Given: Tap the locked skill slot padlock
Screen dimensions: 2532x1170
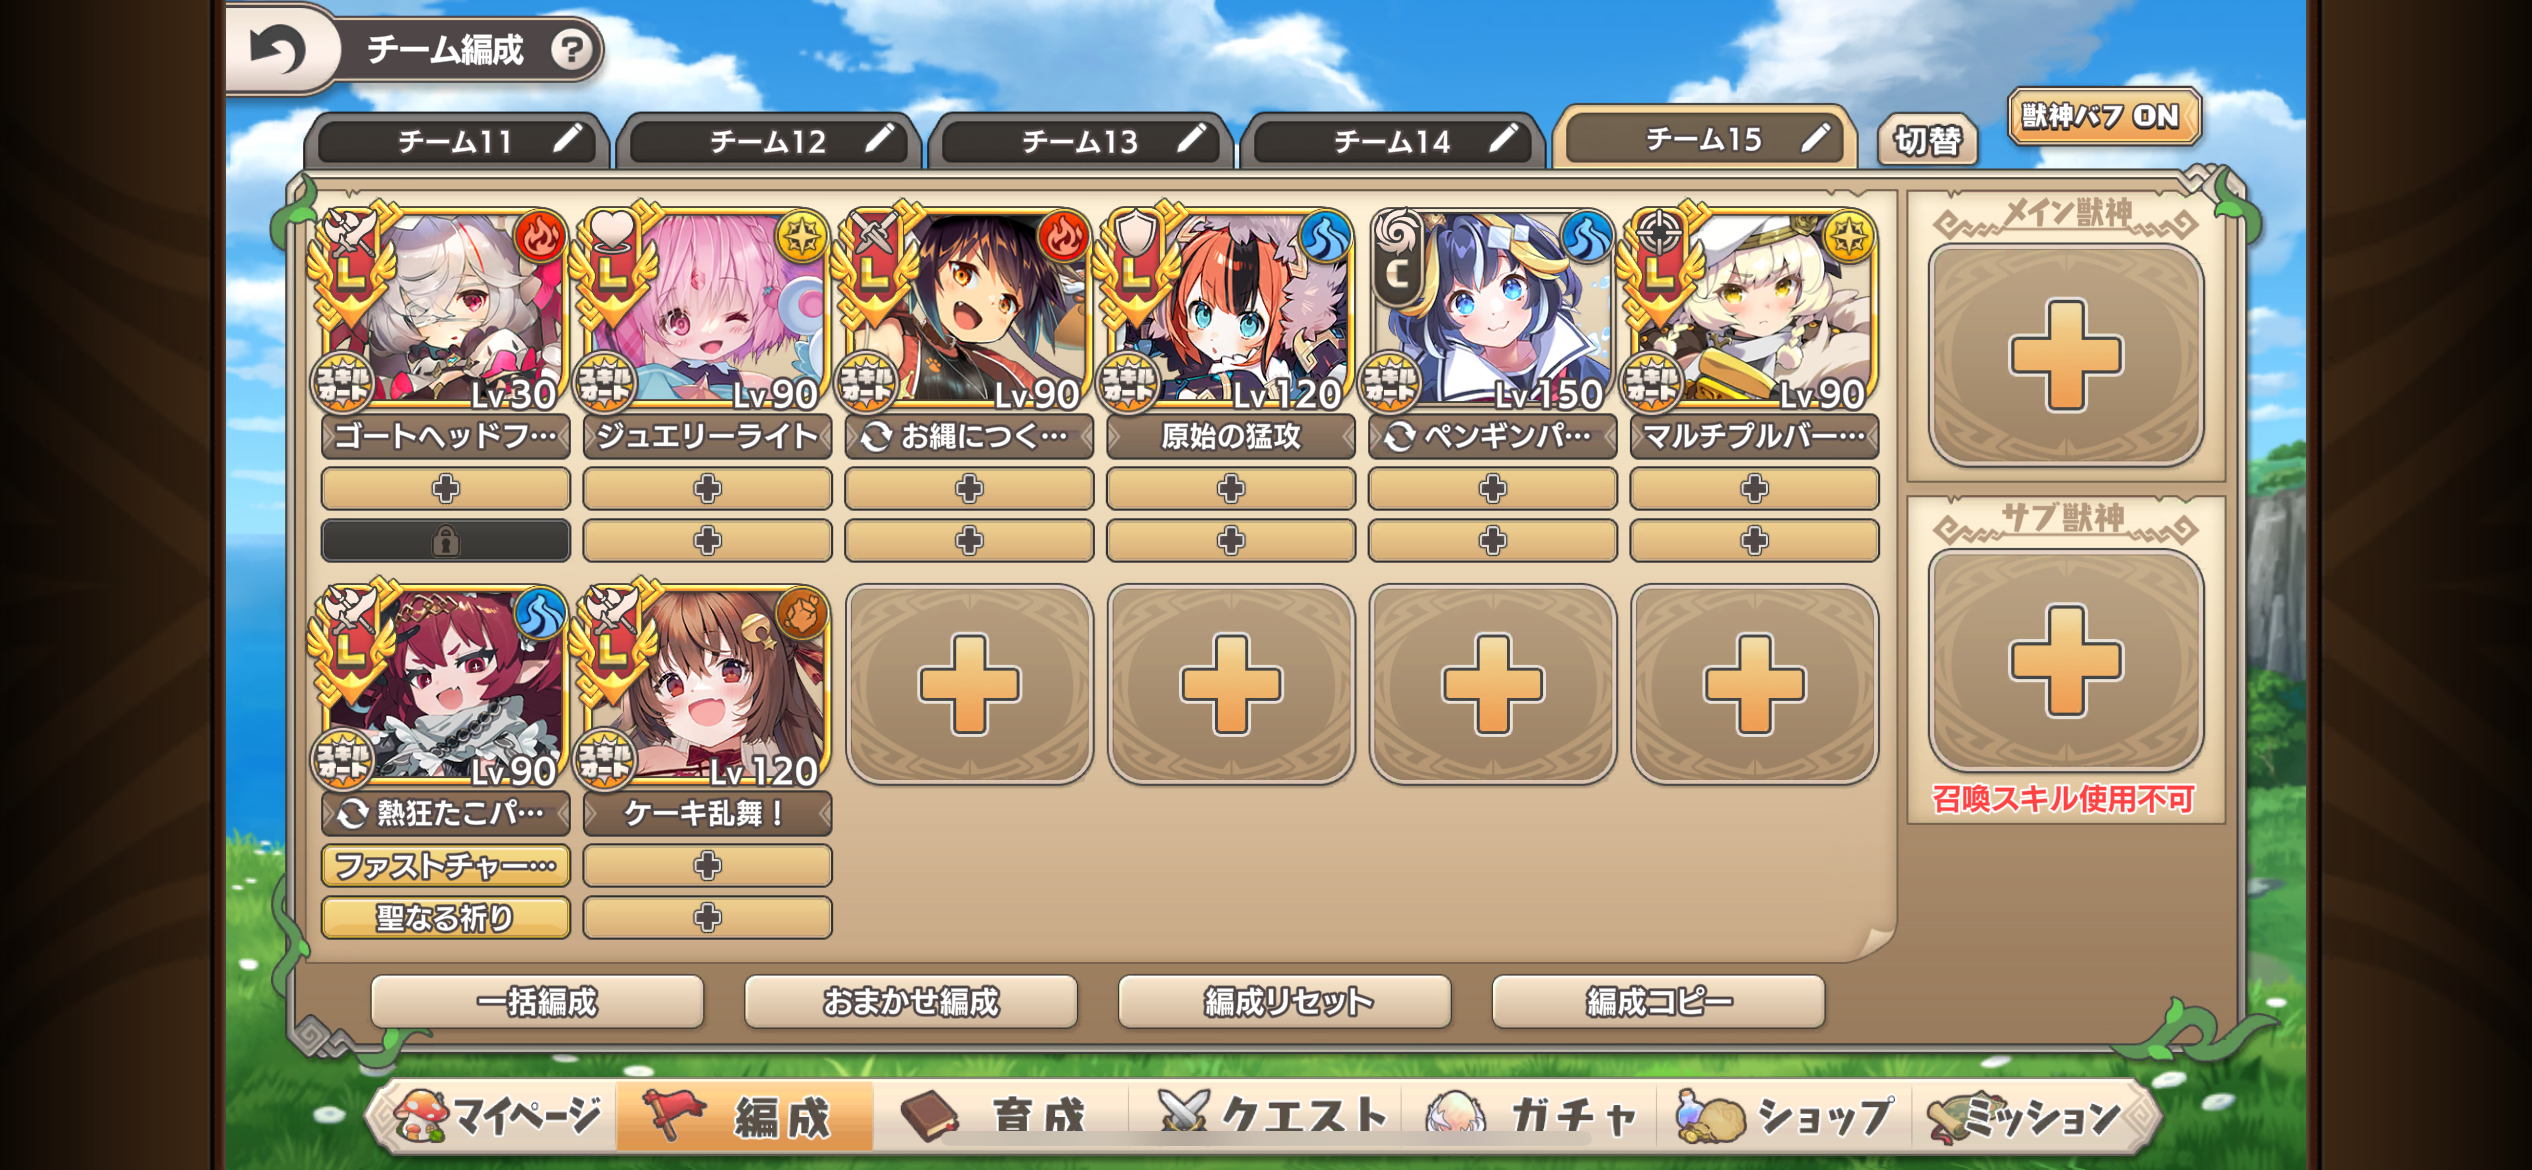Looking at the screenshot, I should (x=446, y=541).
